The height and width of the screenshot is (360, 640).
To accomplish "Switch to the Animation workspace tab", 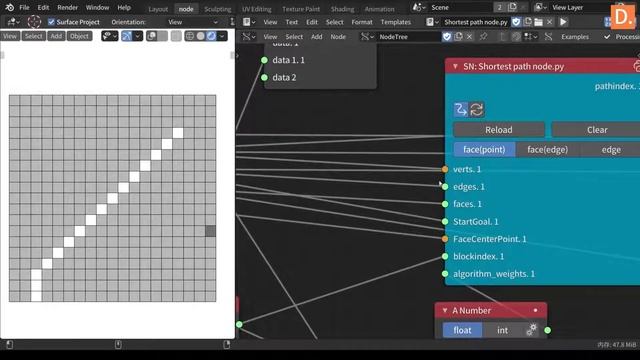I will click(380, 9).
